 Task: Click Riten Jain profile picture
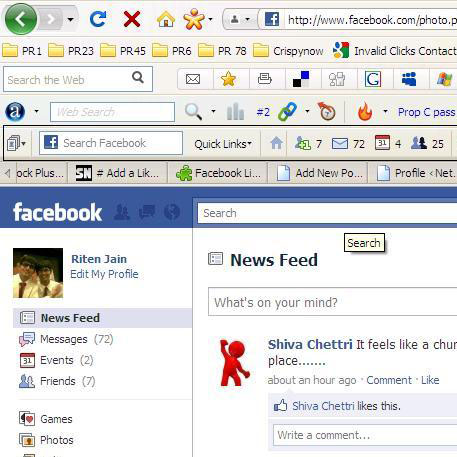tap(38, 273)
